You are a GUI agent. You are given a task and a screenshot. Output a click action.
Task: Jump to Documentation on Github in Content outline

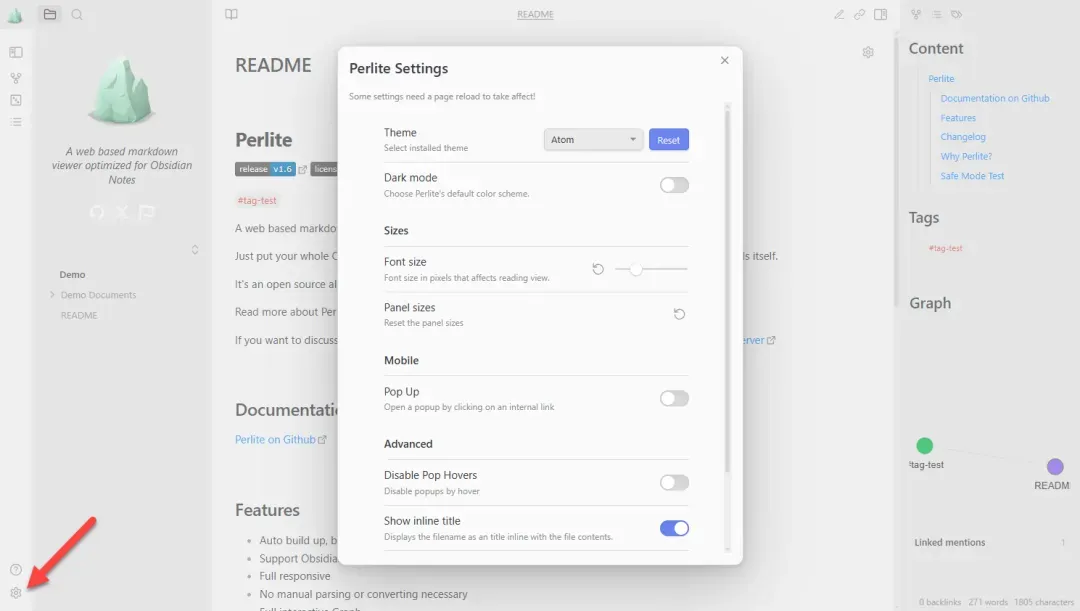[x=995, y=99]
